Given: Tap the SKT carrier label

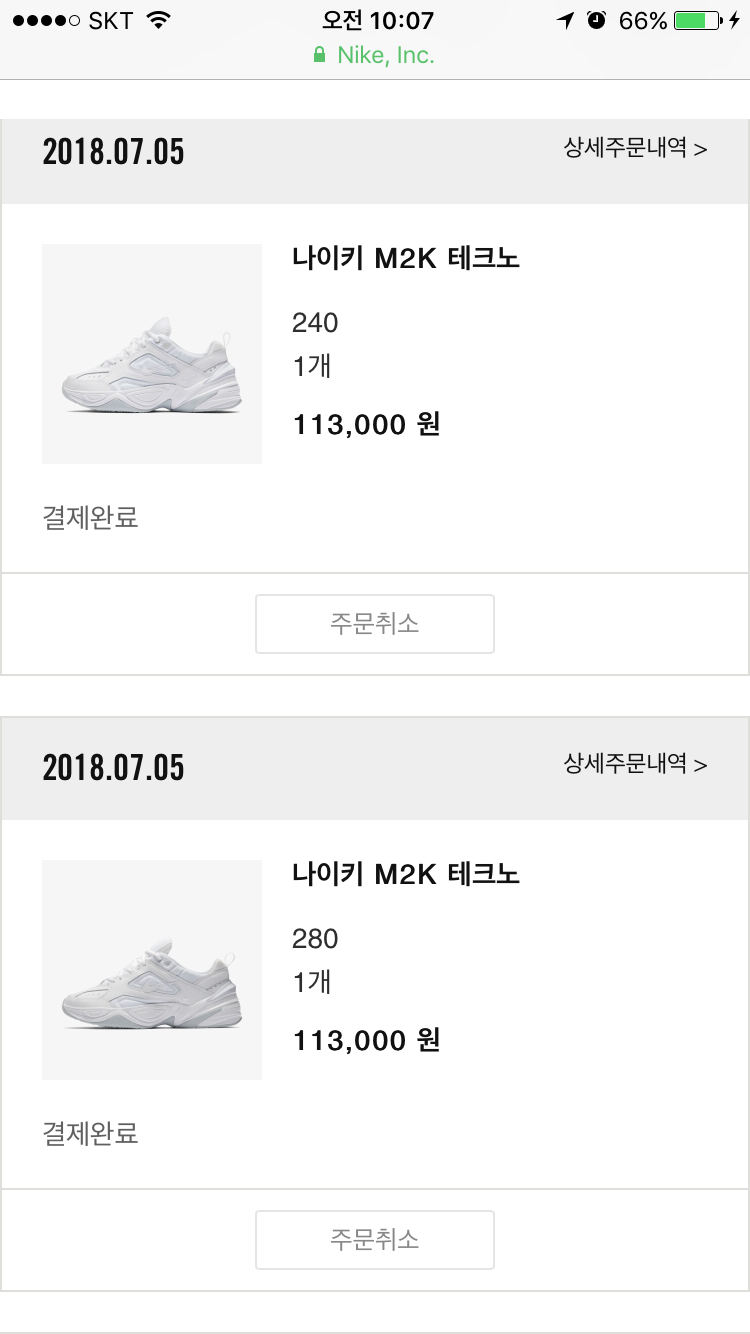Looking at the screenshot, I should coord(110,21).
